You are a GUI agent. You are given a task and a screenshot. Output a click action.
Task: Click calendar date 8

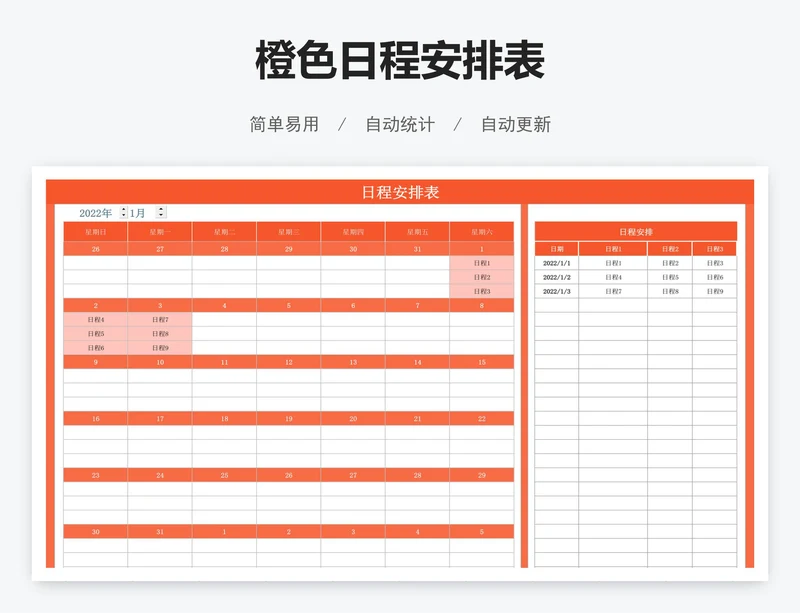pos(482,305)
